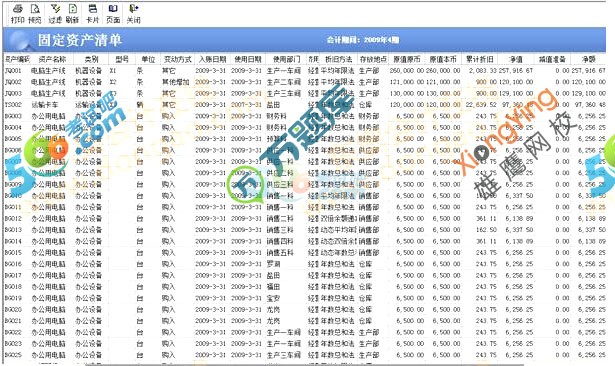
Task: Click the 刷新 refresh icon
Action: coord(73,14)
